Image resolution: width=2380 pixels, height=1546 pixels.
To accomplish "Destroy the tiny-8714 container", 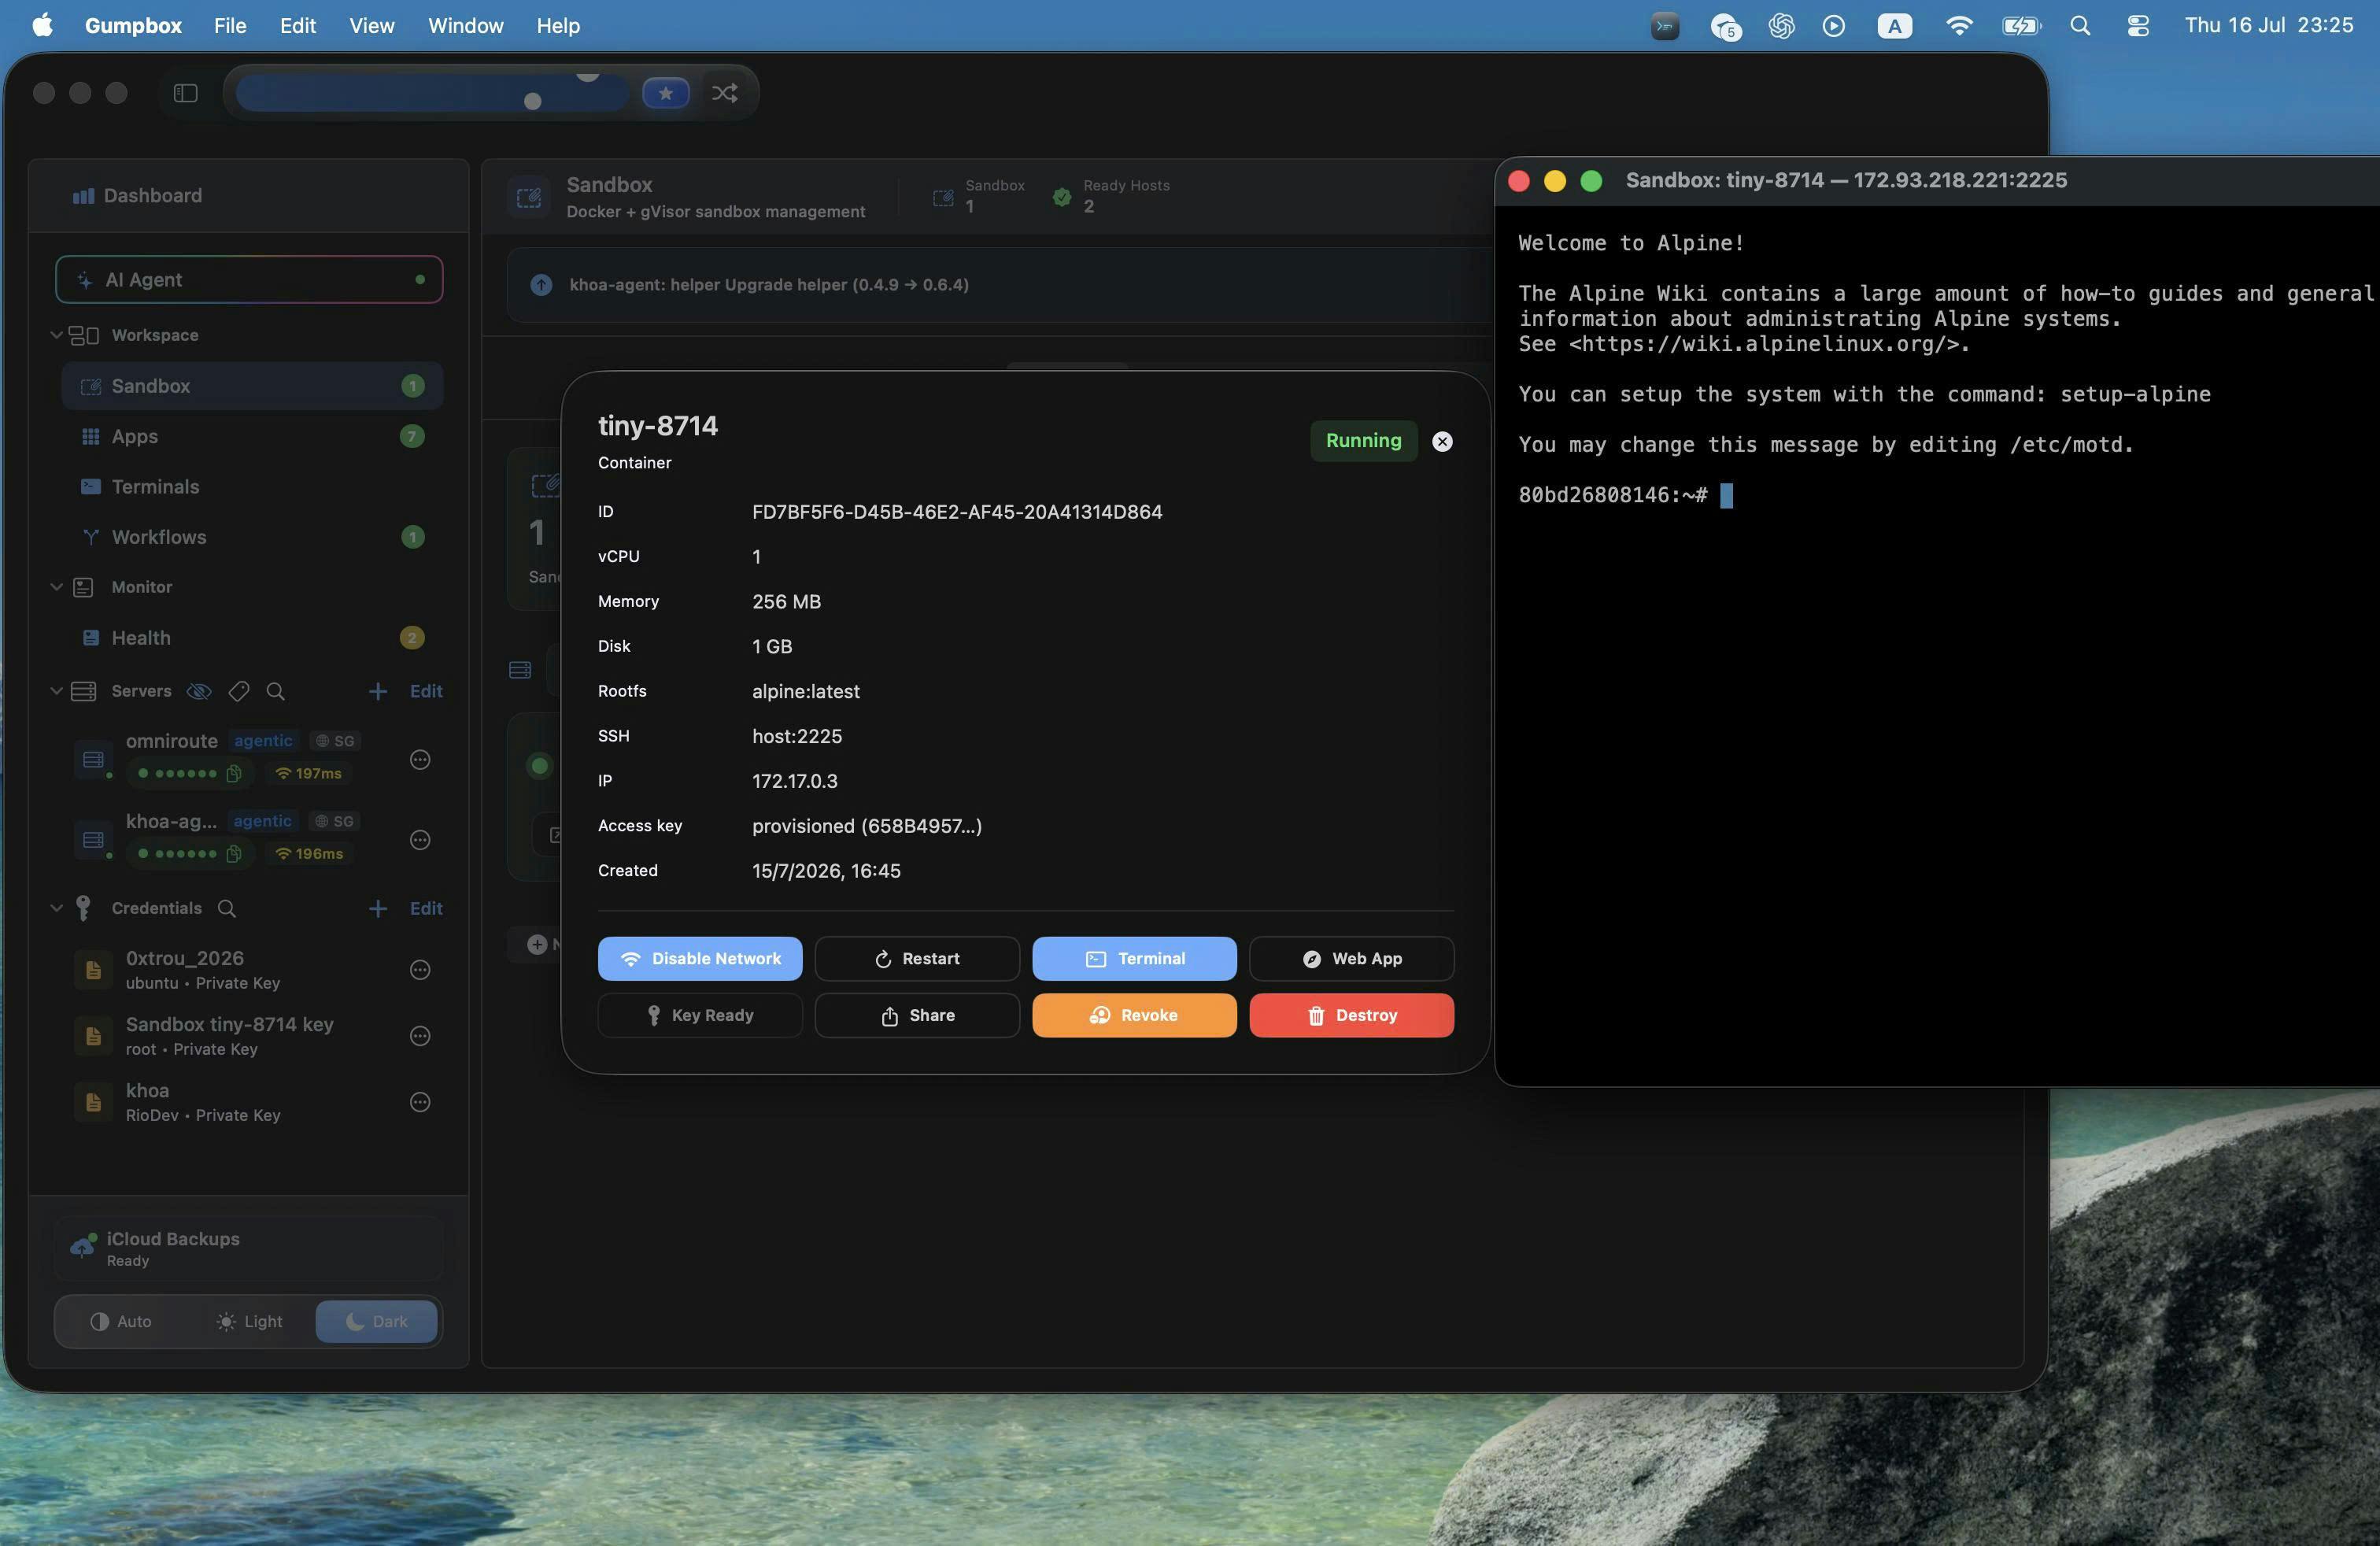I will tap(1351, 1016).
